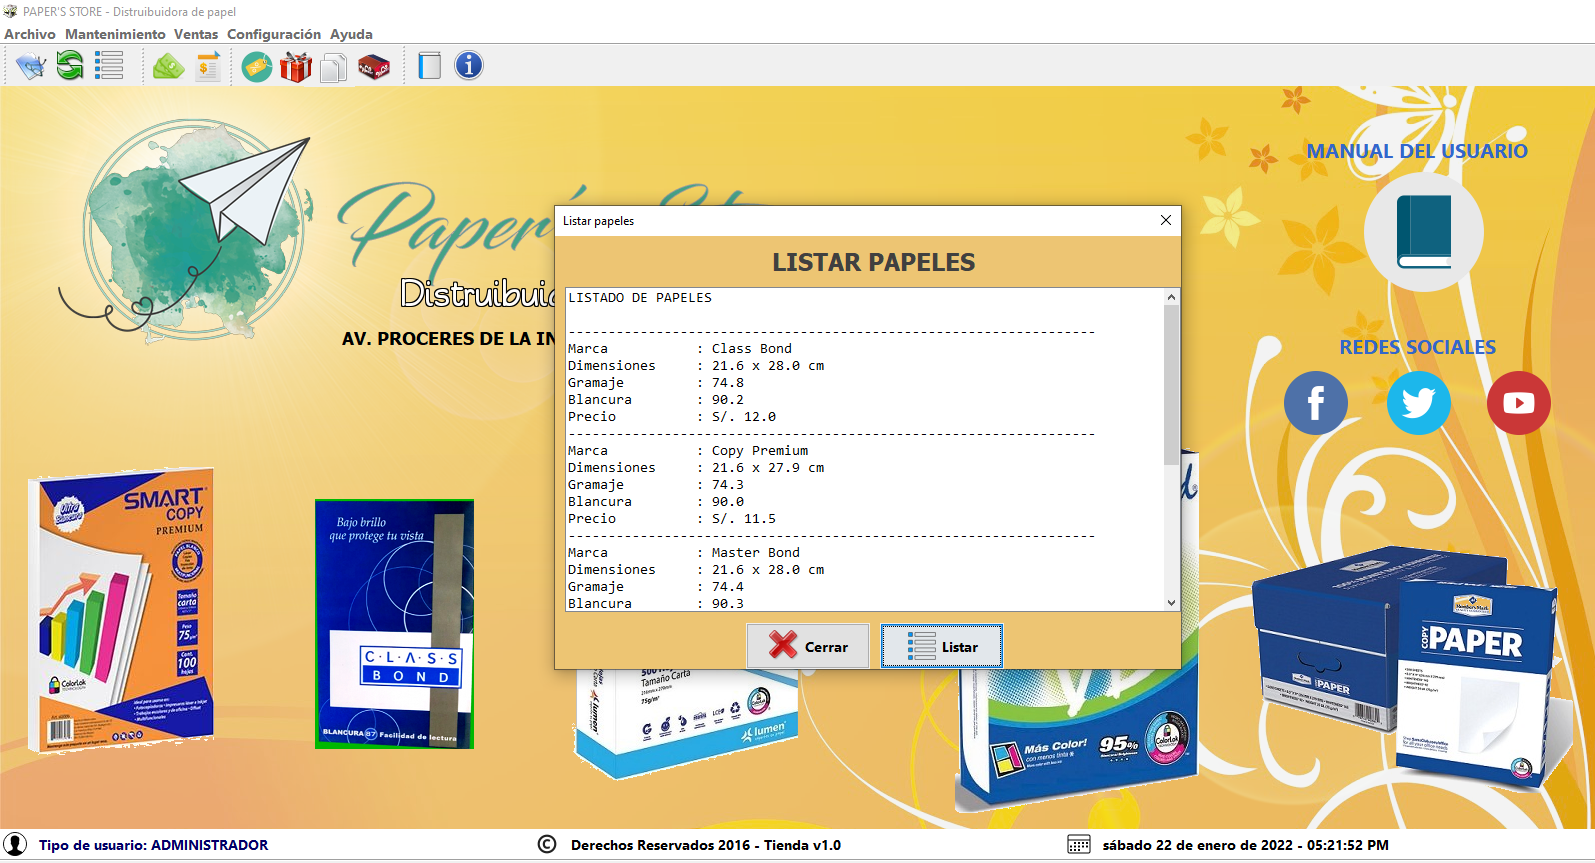Click the Class Bond paper image
1595x863 pixels.
click(x=394, y=624)
